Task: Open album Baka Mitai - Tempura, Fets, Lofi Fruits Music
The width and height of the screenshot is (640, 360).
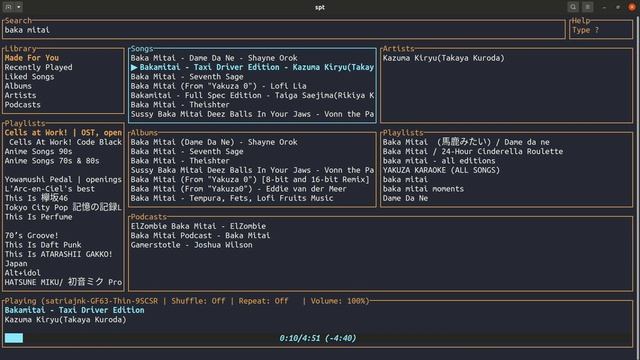Action: tap(232, 198)
